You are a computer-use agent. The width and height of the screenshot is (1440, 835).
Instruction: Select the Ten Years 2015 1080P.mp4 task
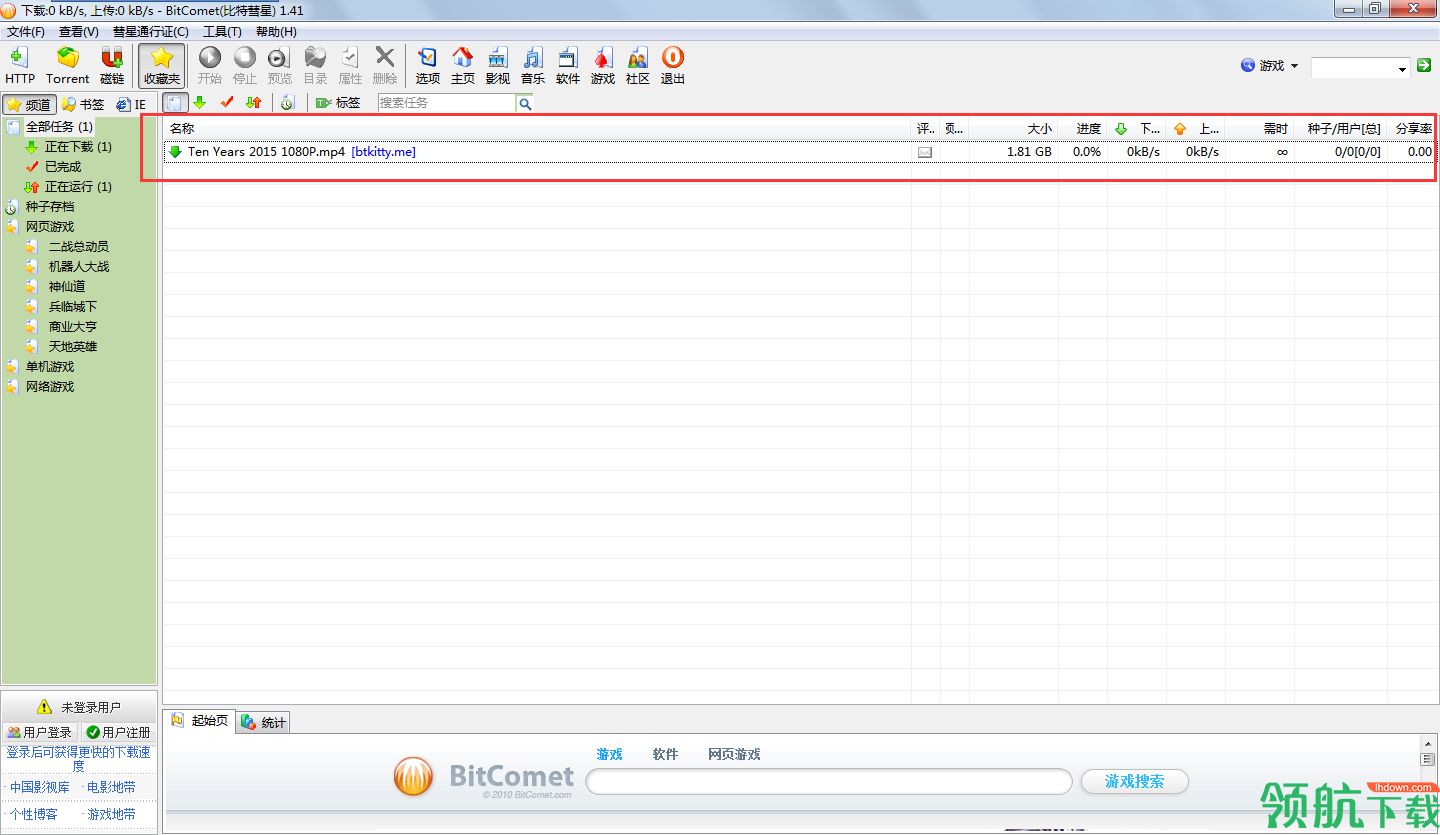tap(799, 152)
